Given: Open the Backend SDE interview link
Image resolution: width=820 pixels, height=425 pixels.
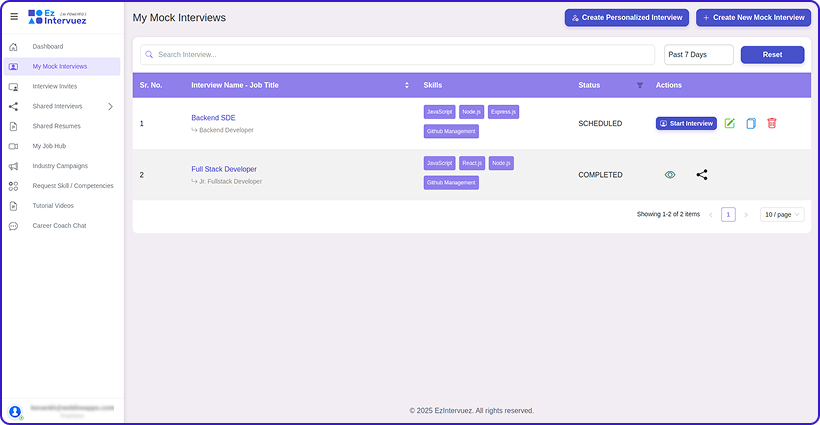Looking at the screenshot, I should 213,118.
